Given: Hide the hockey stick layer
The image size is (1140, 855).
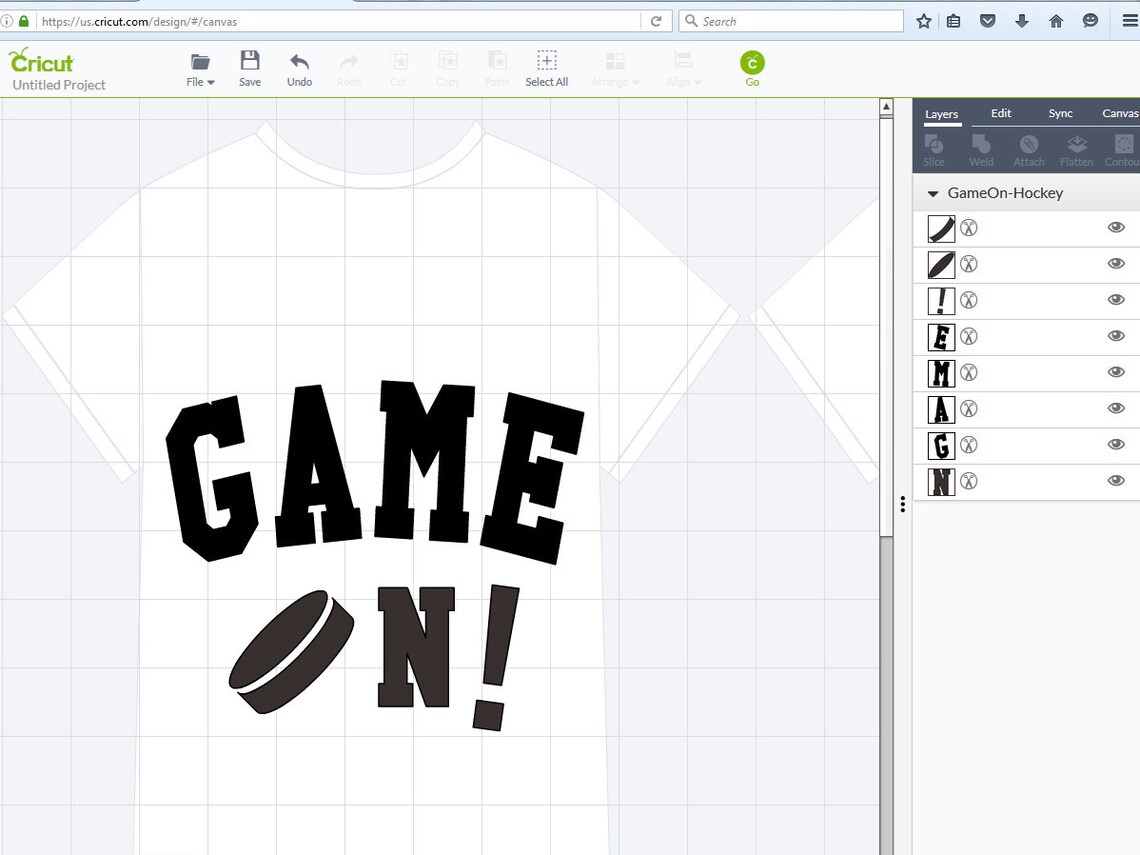Looking at the screenshot, I should (x=1116, y=228).
